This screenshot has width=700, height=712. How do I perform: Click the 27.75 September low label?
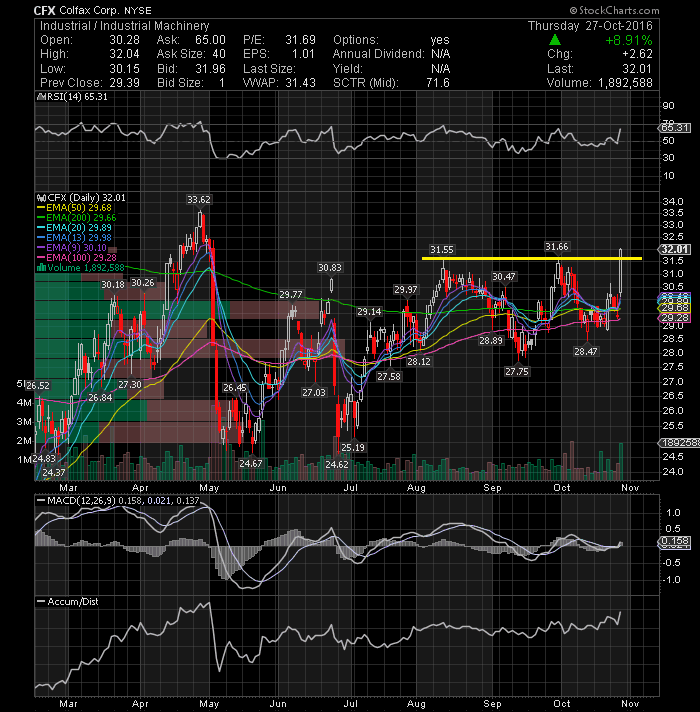tap(517, 371)
